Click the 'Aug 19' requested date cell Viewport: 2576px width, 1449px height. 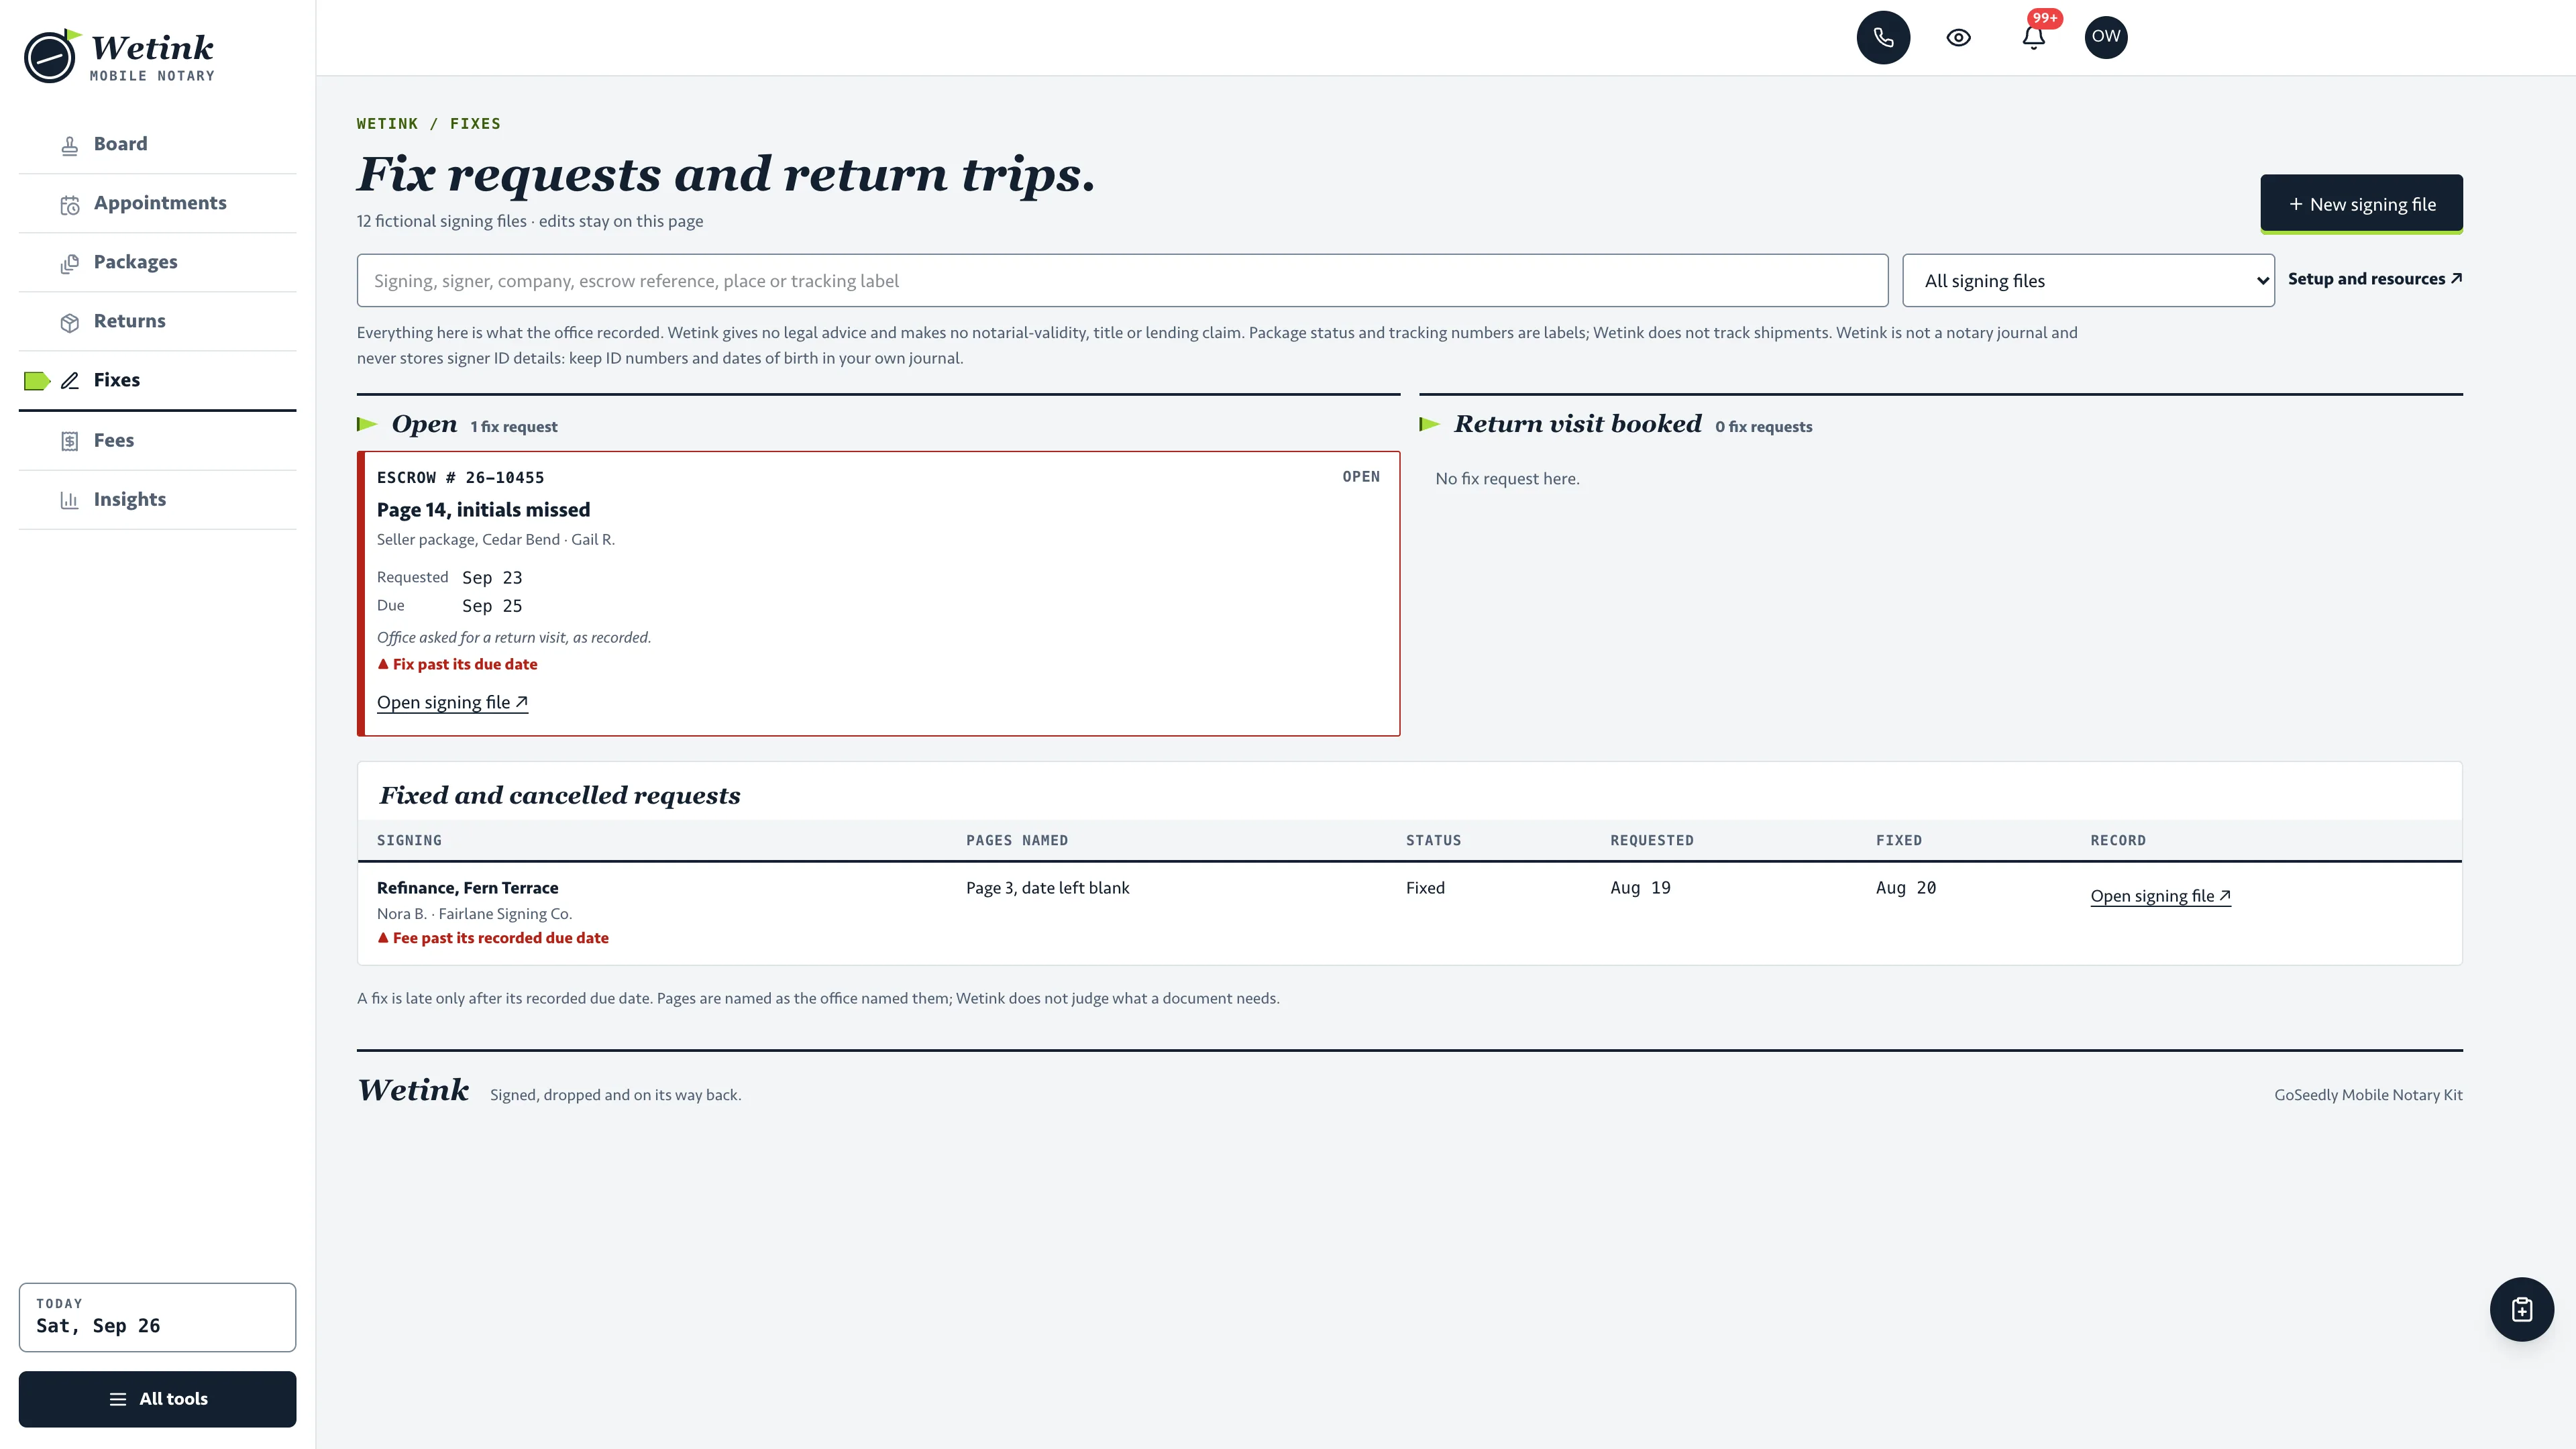(x=1640, y=888)
